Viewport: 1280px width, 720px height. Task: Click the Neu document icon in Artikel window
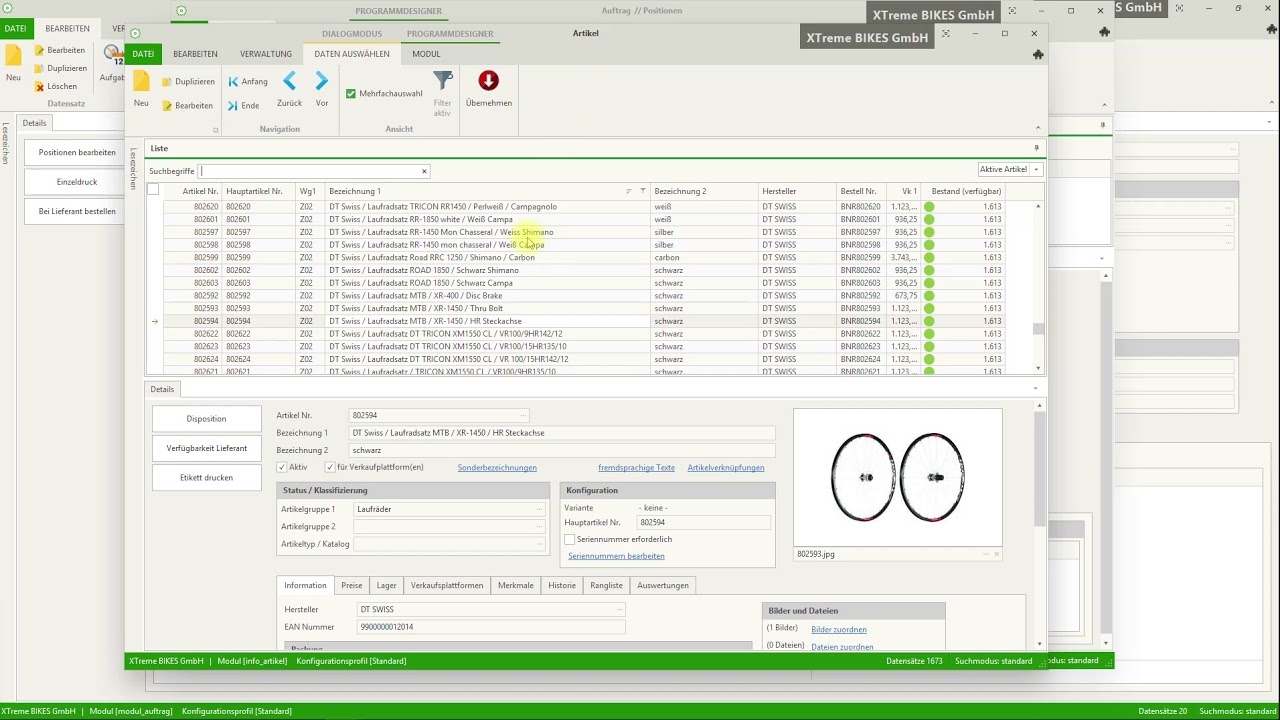click(141, 82)
